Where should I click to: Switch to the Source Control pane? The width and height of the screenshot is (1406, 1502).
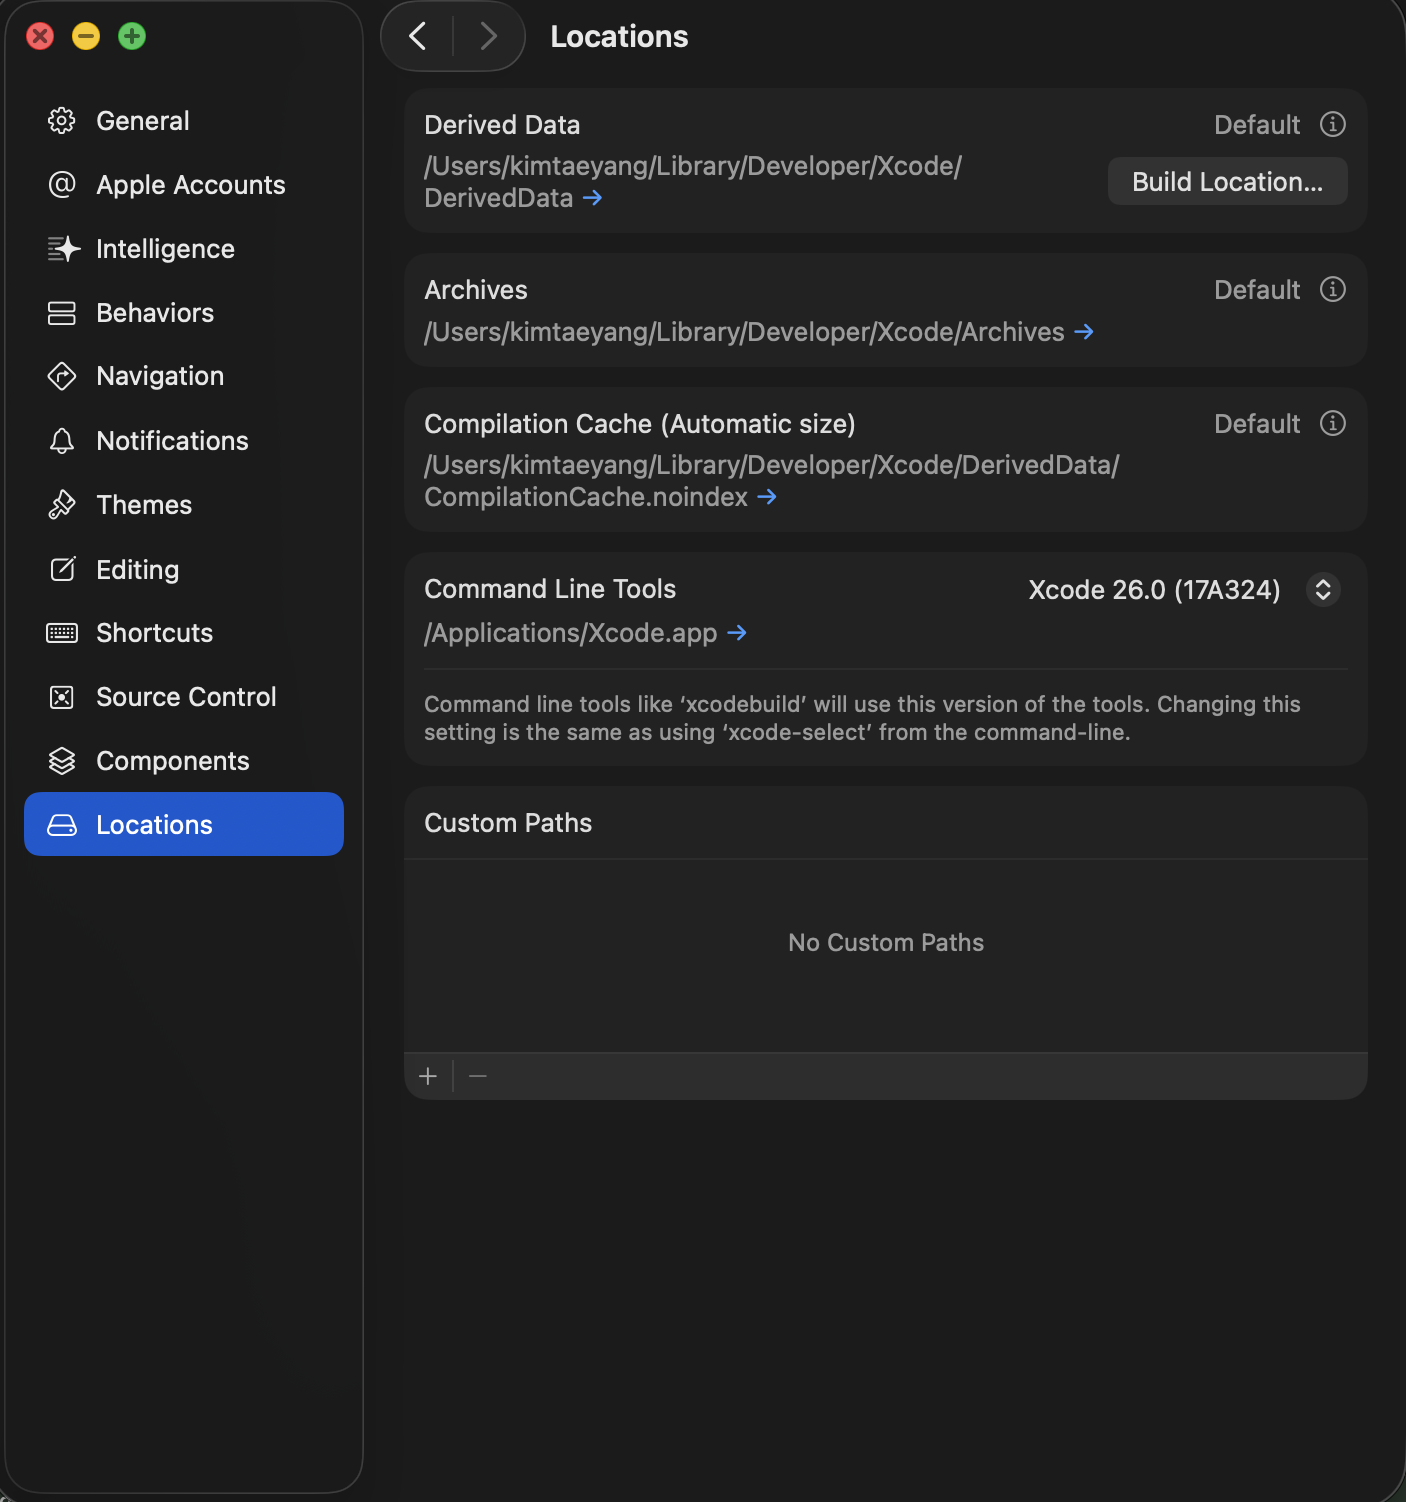[184, 697]
